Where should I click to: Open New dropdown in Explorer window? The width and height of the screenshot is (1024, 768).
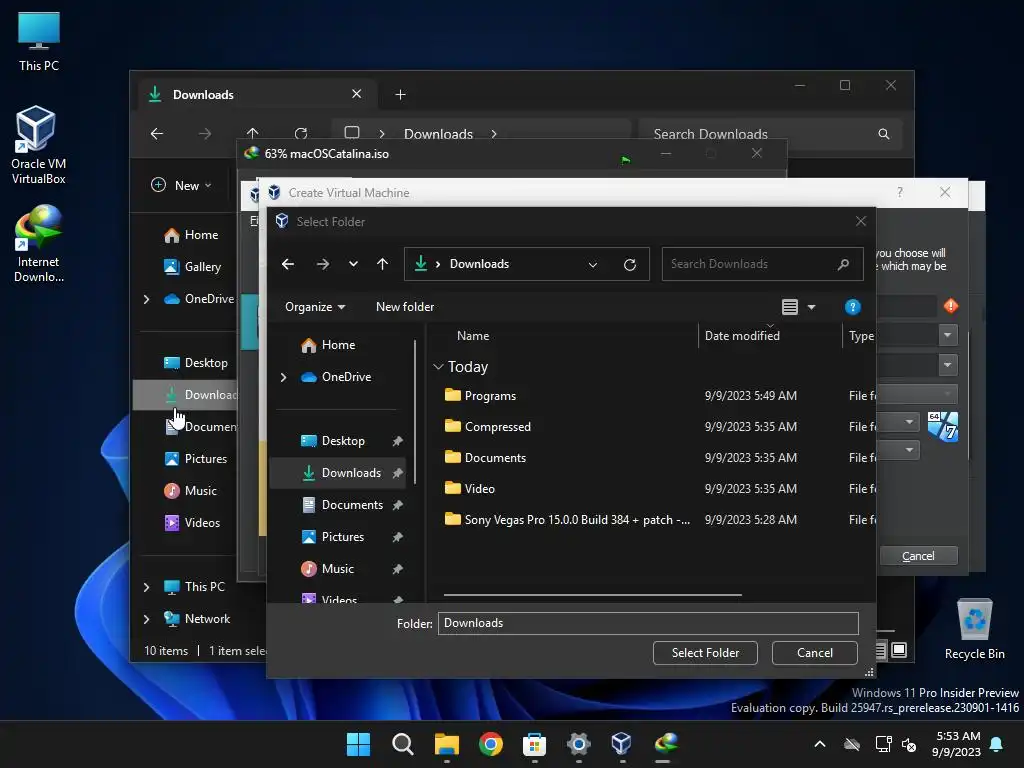(182, 185)
